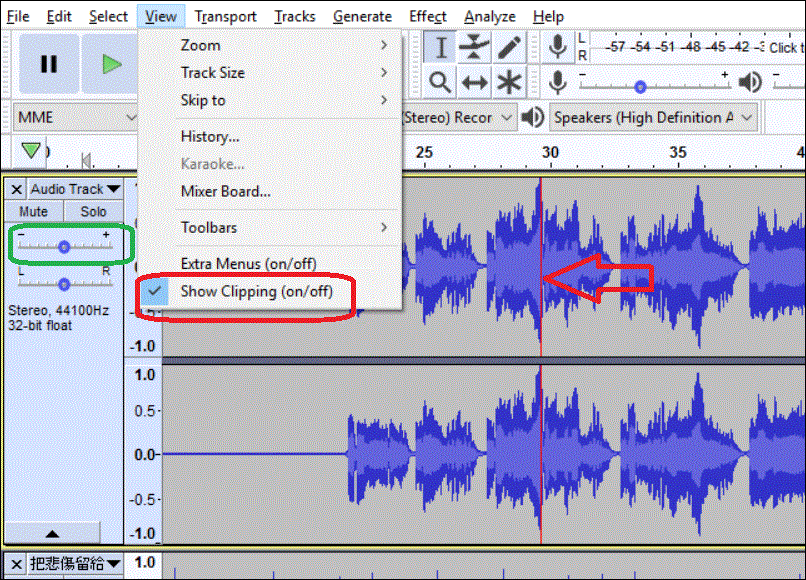Select the Zoom magnifier tool
Screen dimensions: 806x580
click(440, 82)
